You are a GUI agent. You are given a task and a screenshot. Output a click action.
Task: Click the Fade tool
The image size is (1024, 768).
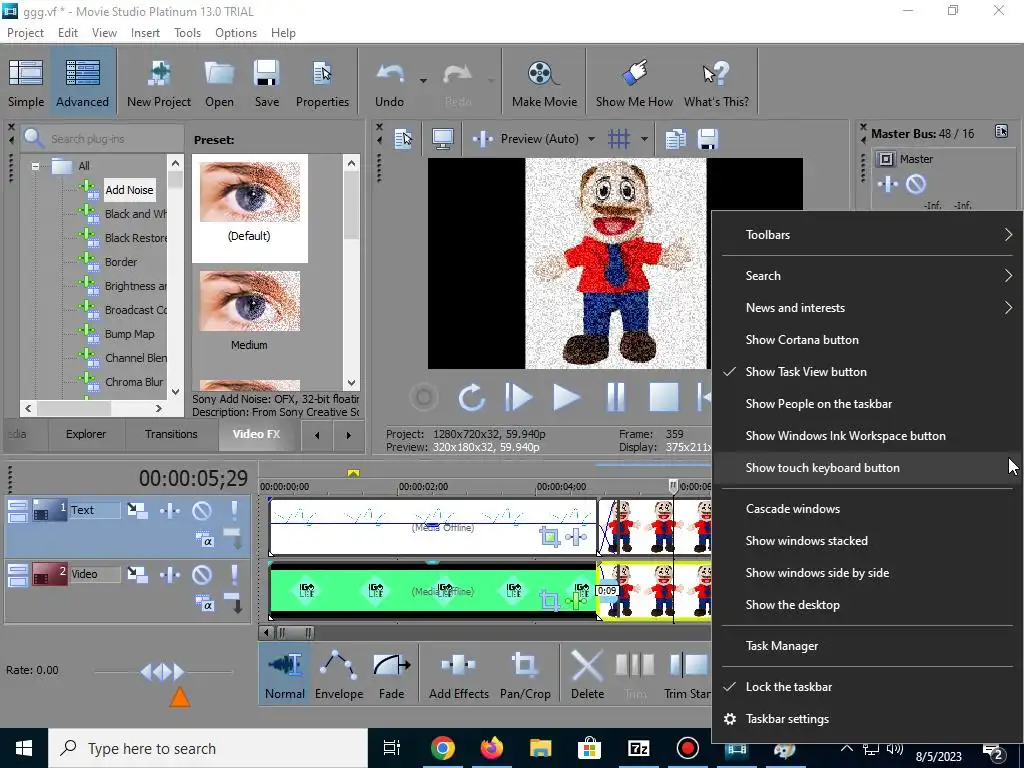[391, 675]
